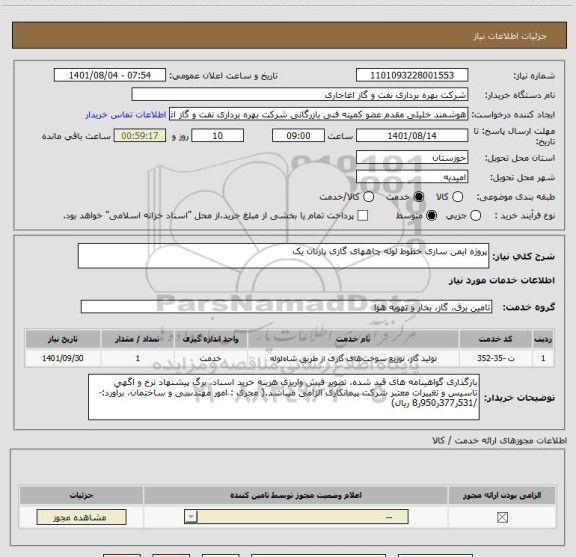Click the province field خوزستان

[x=412, y=158]
